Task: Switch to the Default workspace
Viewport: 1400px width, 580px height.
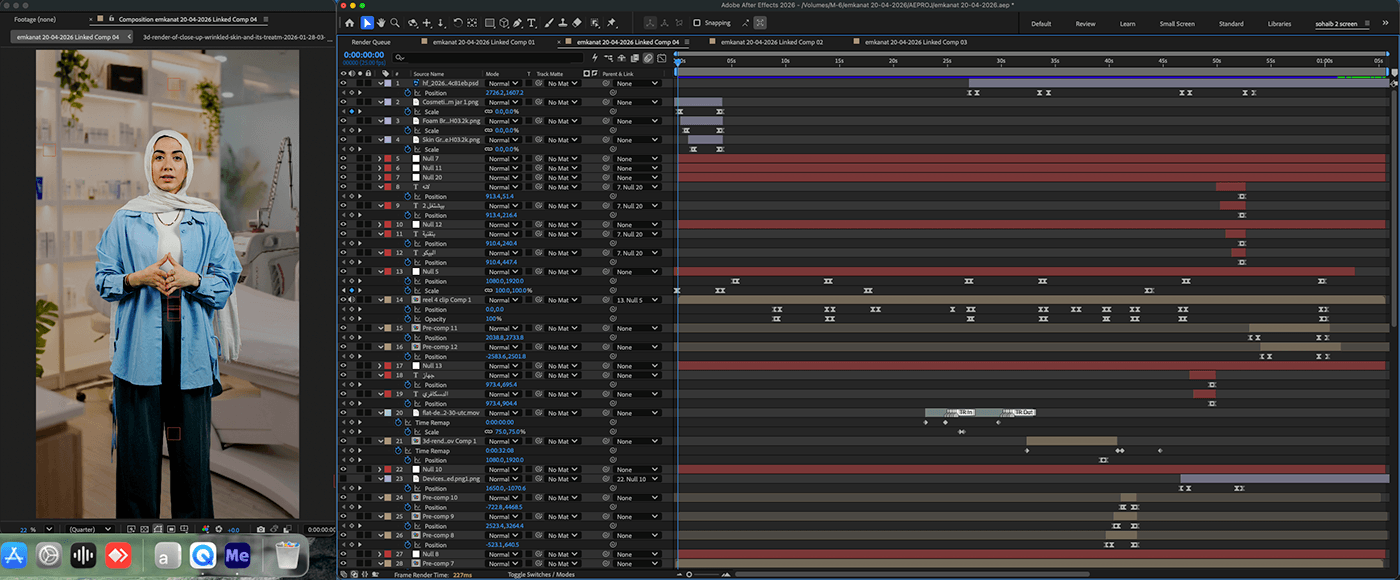Action: [x=1041, y=23]
